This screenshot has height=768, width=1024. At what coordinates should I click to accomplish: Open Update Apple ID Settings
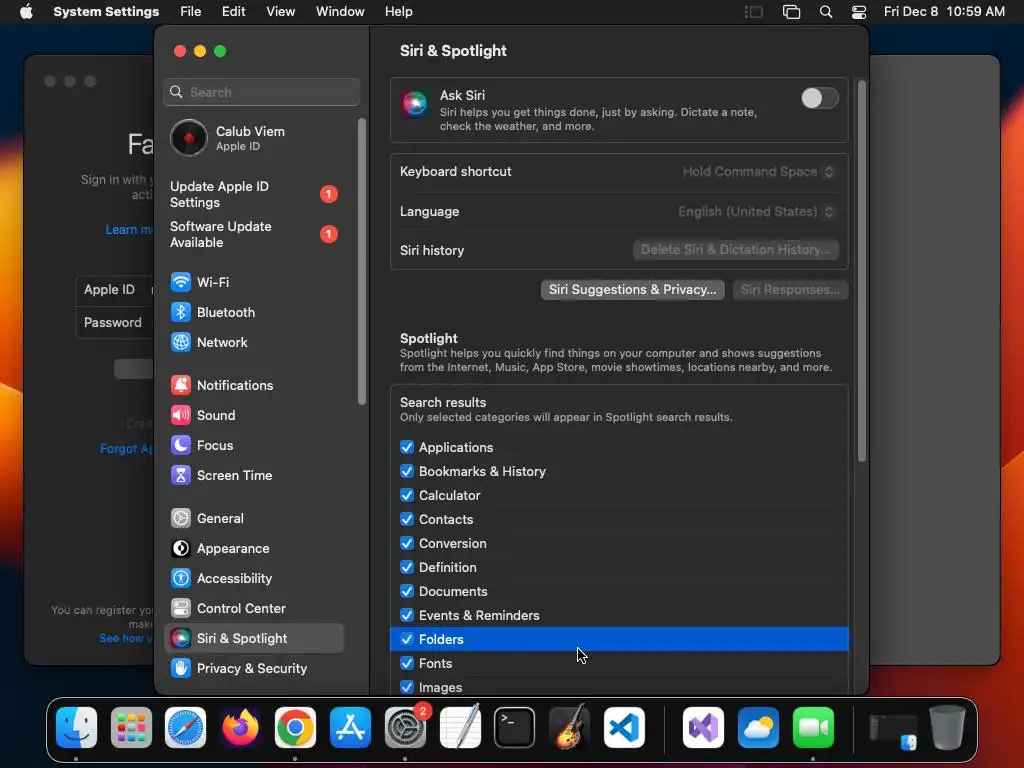(253, 195)
